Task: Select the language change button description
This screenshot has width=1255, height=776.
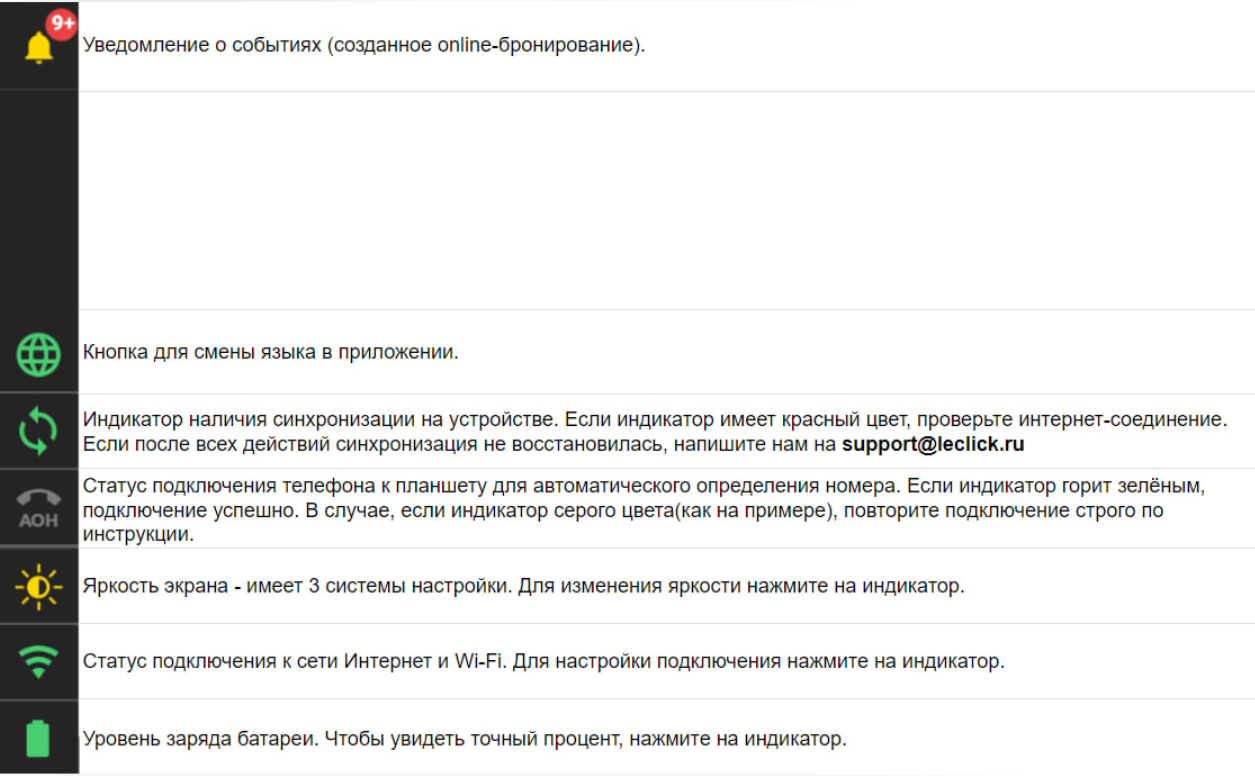Action: 270,352
